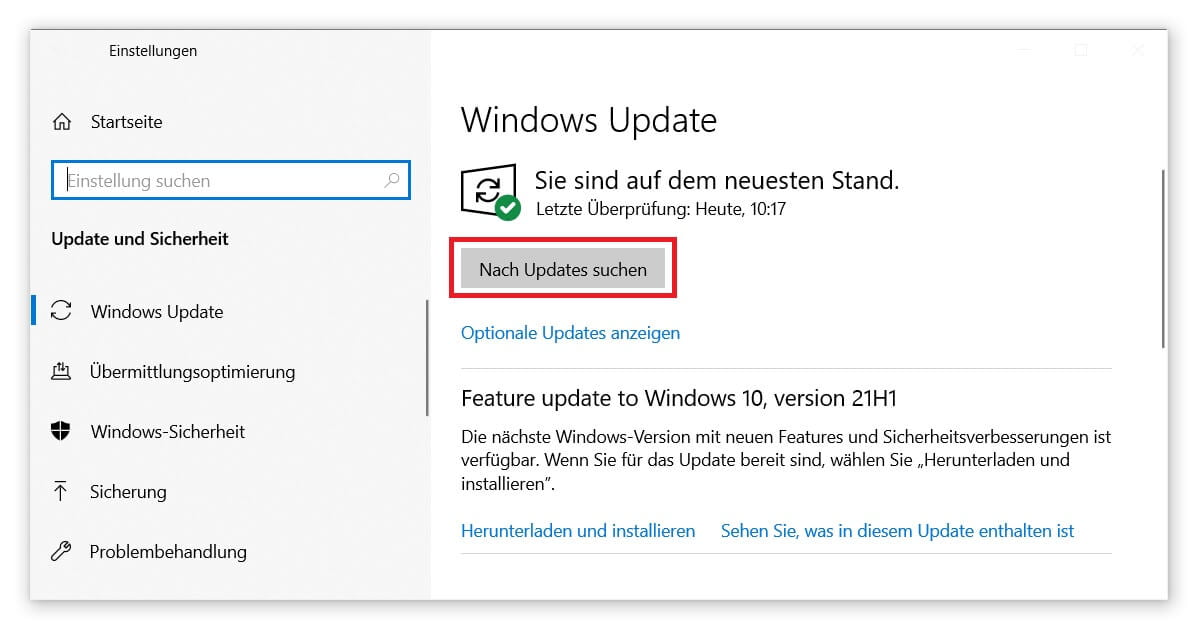Click the wrench icon for Problembehandlung
The image size is (1200, 630).
pyautogui.click(x=62, y=552)
